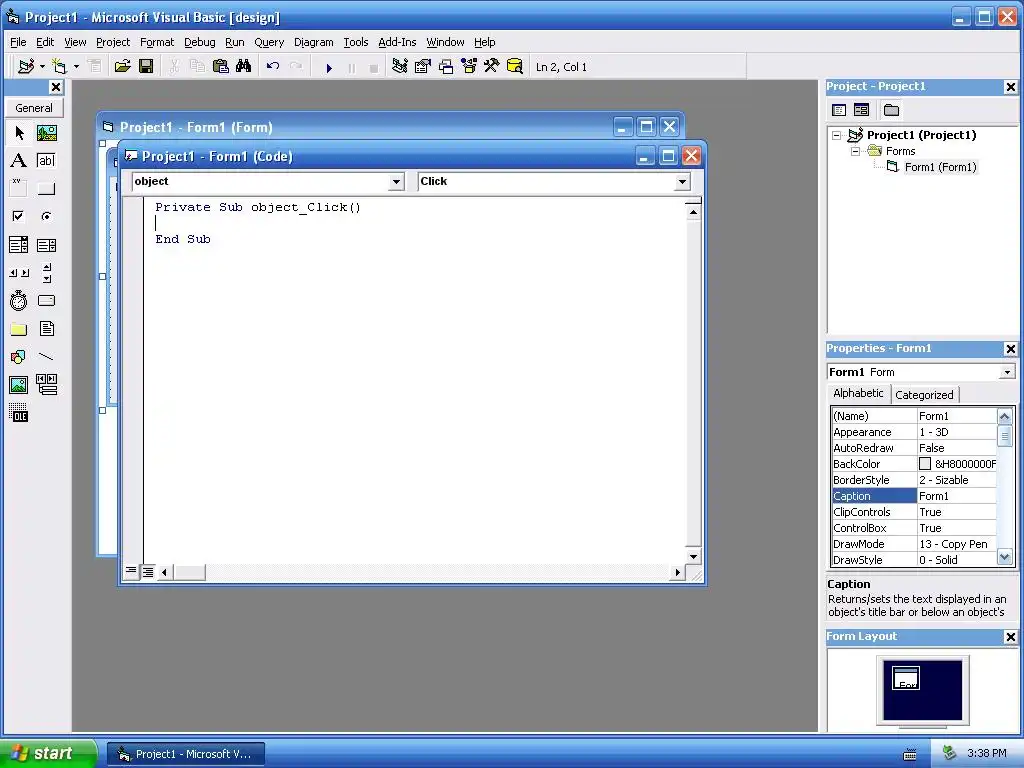Select the DirListBox folder tool
Viewport: 1024px width, 768px height.
pos(19,329)
